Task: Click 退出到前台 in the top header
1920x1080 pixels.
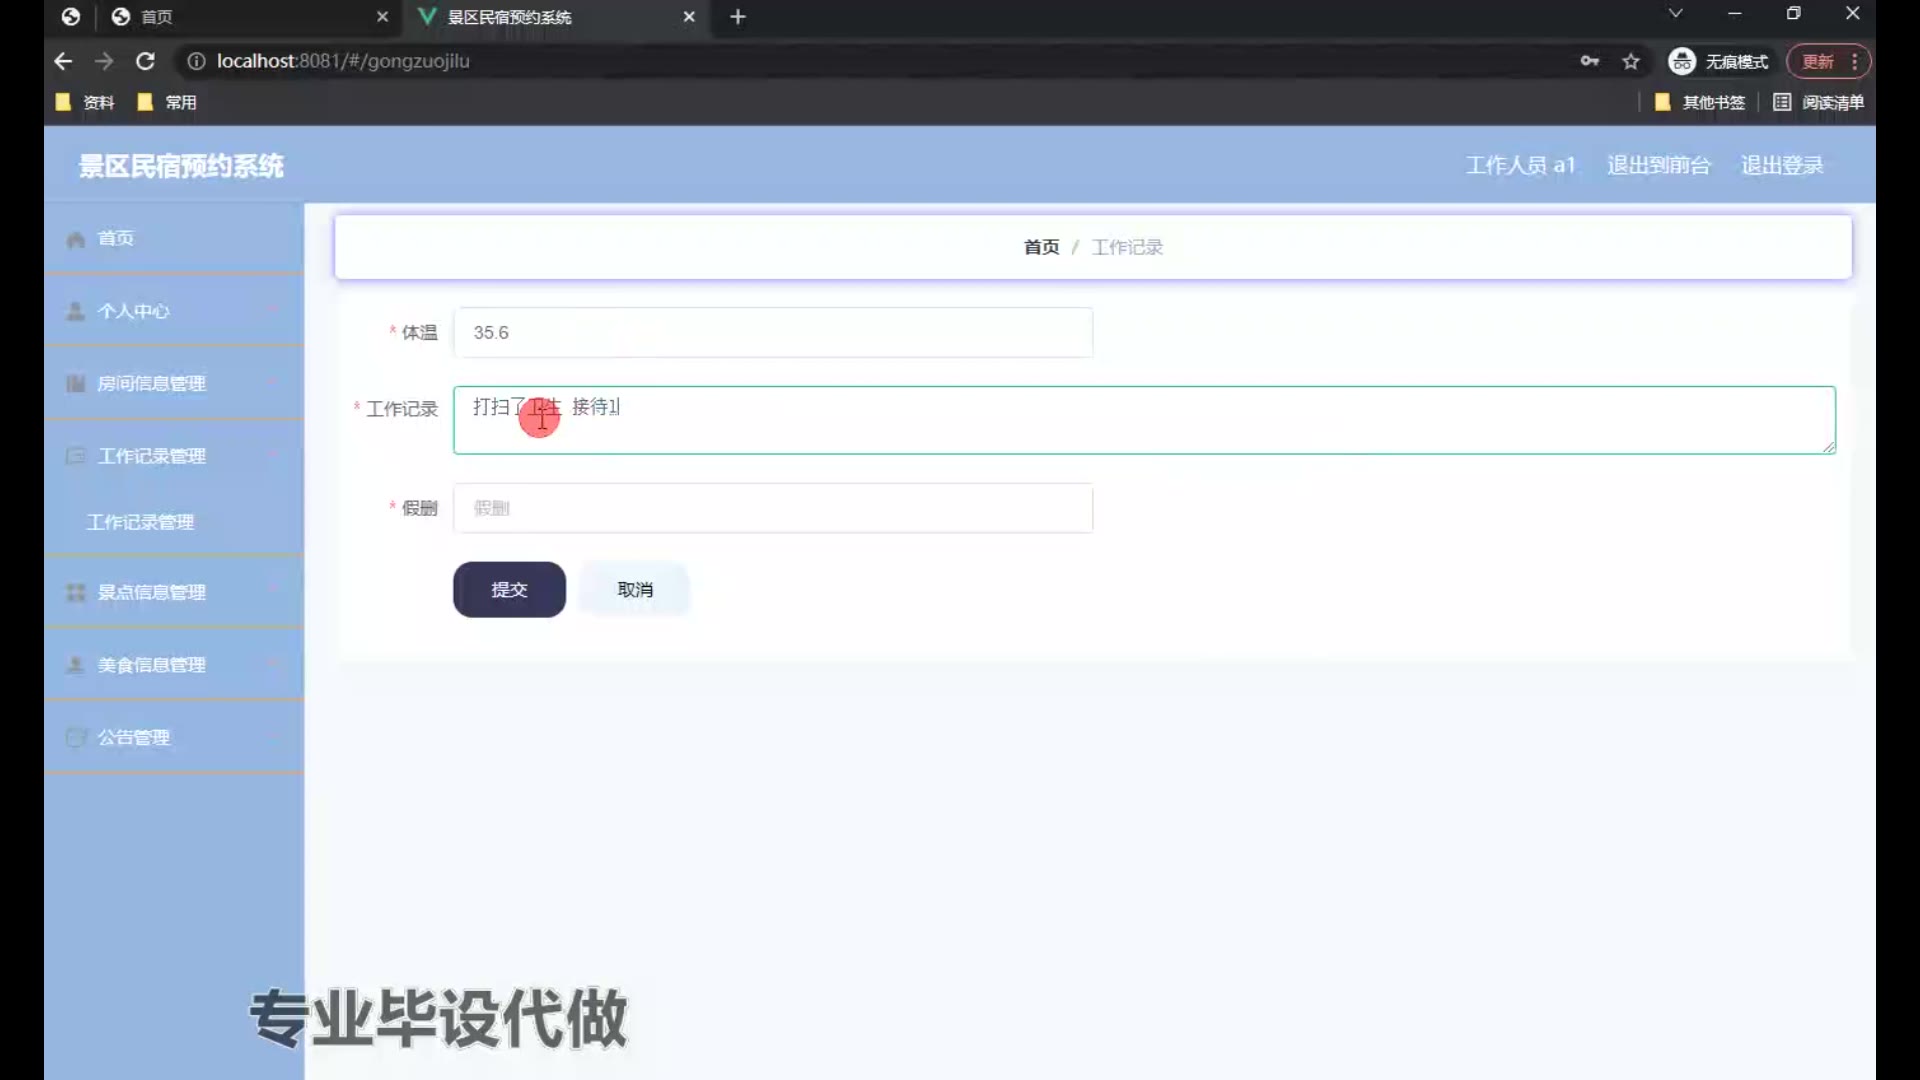Action: point(1658,165)
